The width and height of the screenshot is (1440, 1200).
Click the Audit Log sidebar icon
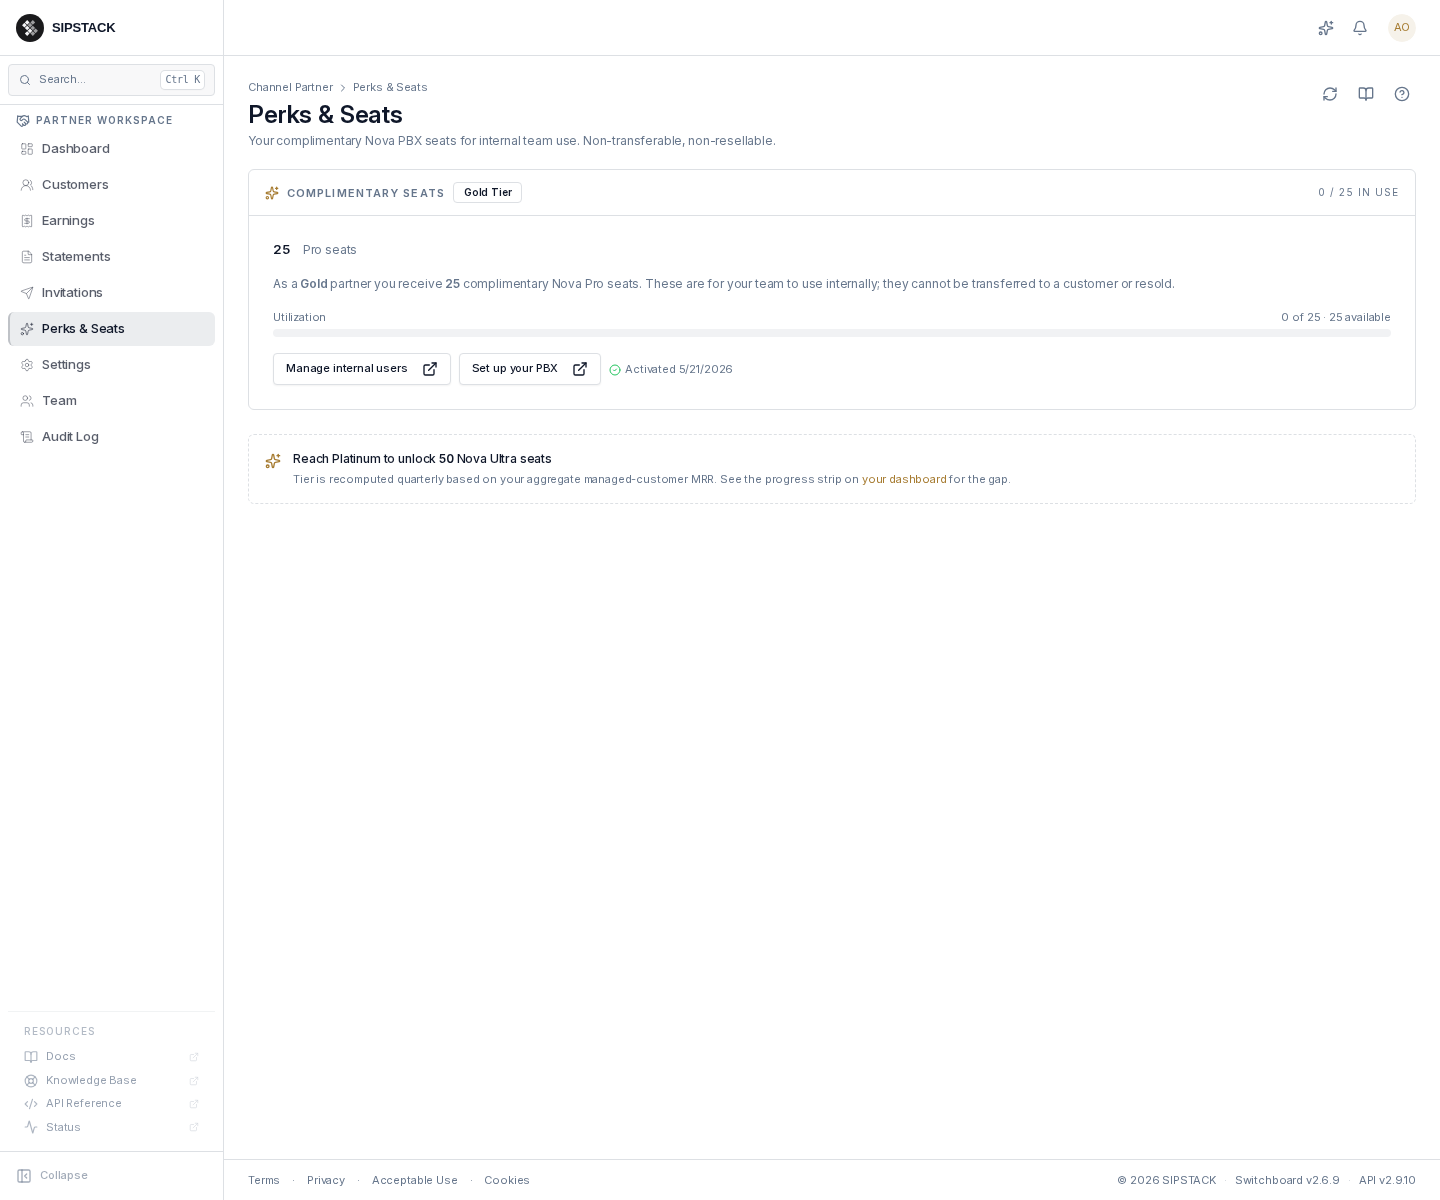pos(27,437)
